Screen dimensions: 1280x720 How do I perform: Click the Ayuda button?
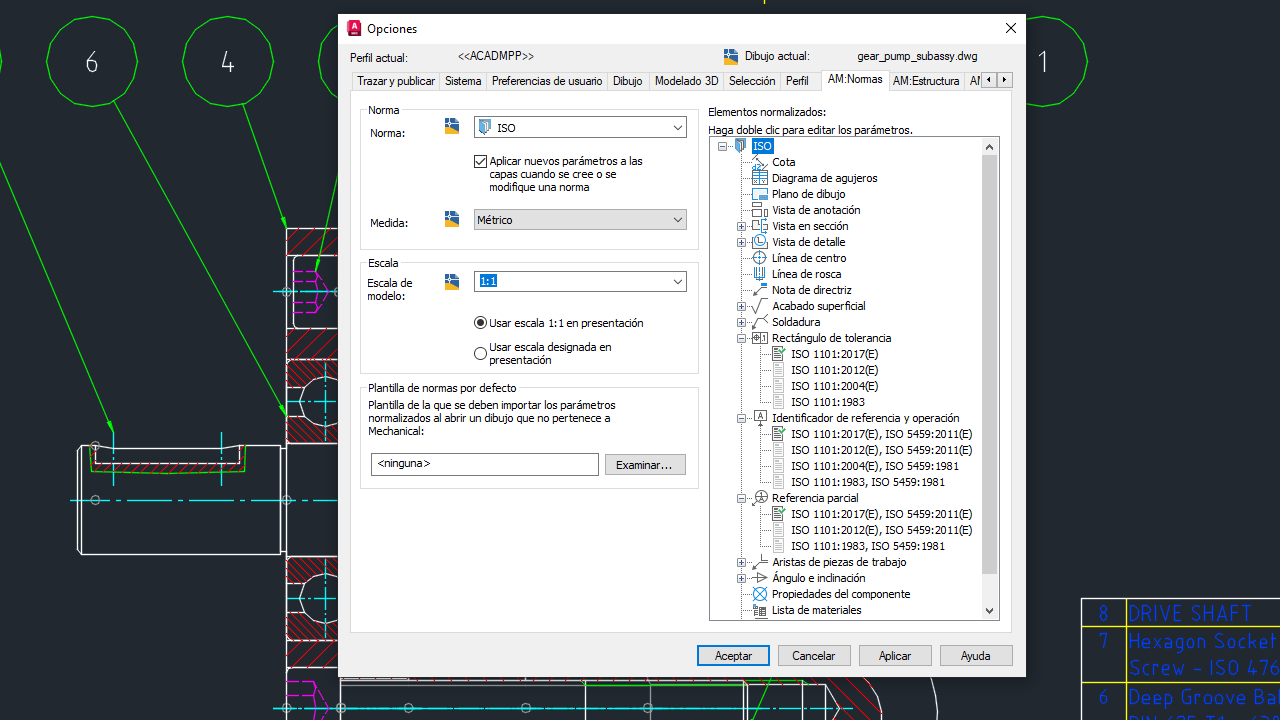[976, 656]
